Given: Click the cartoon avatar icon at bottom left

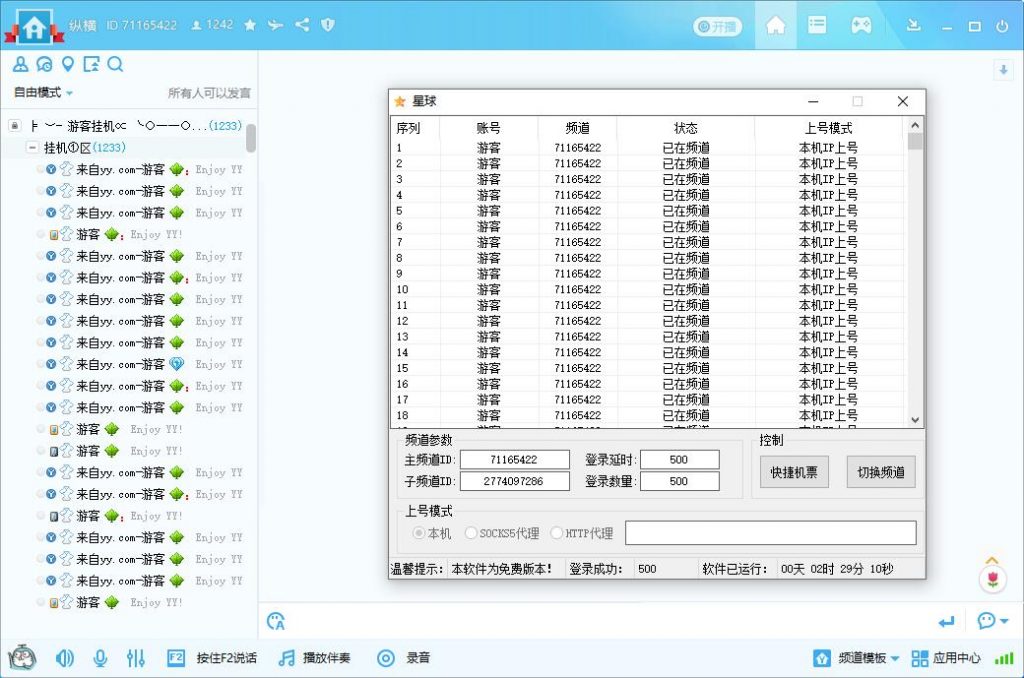Looking at the screenshot, I should click(22, 658).
